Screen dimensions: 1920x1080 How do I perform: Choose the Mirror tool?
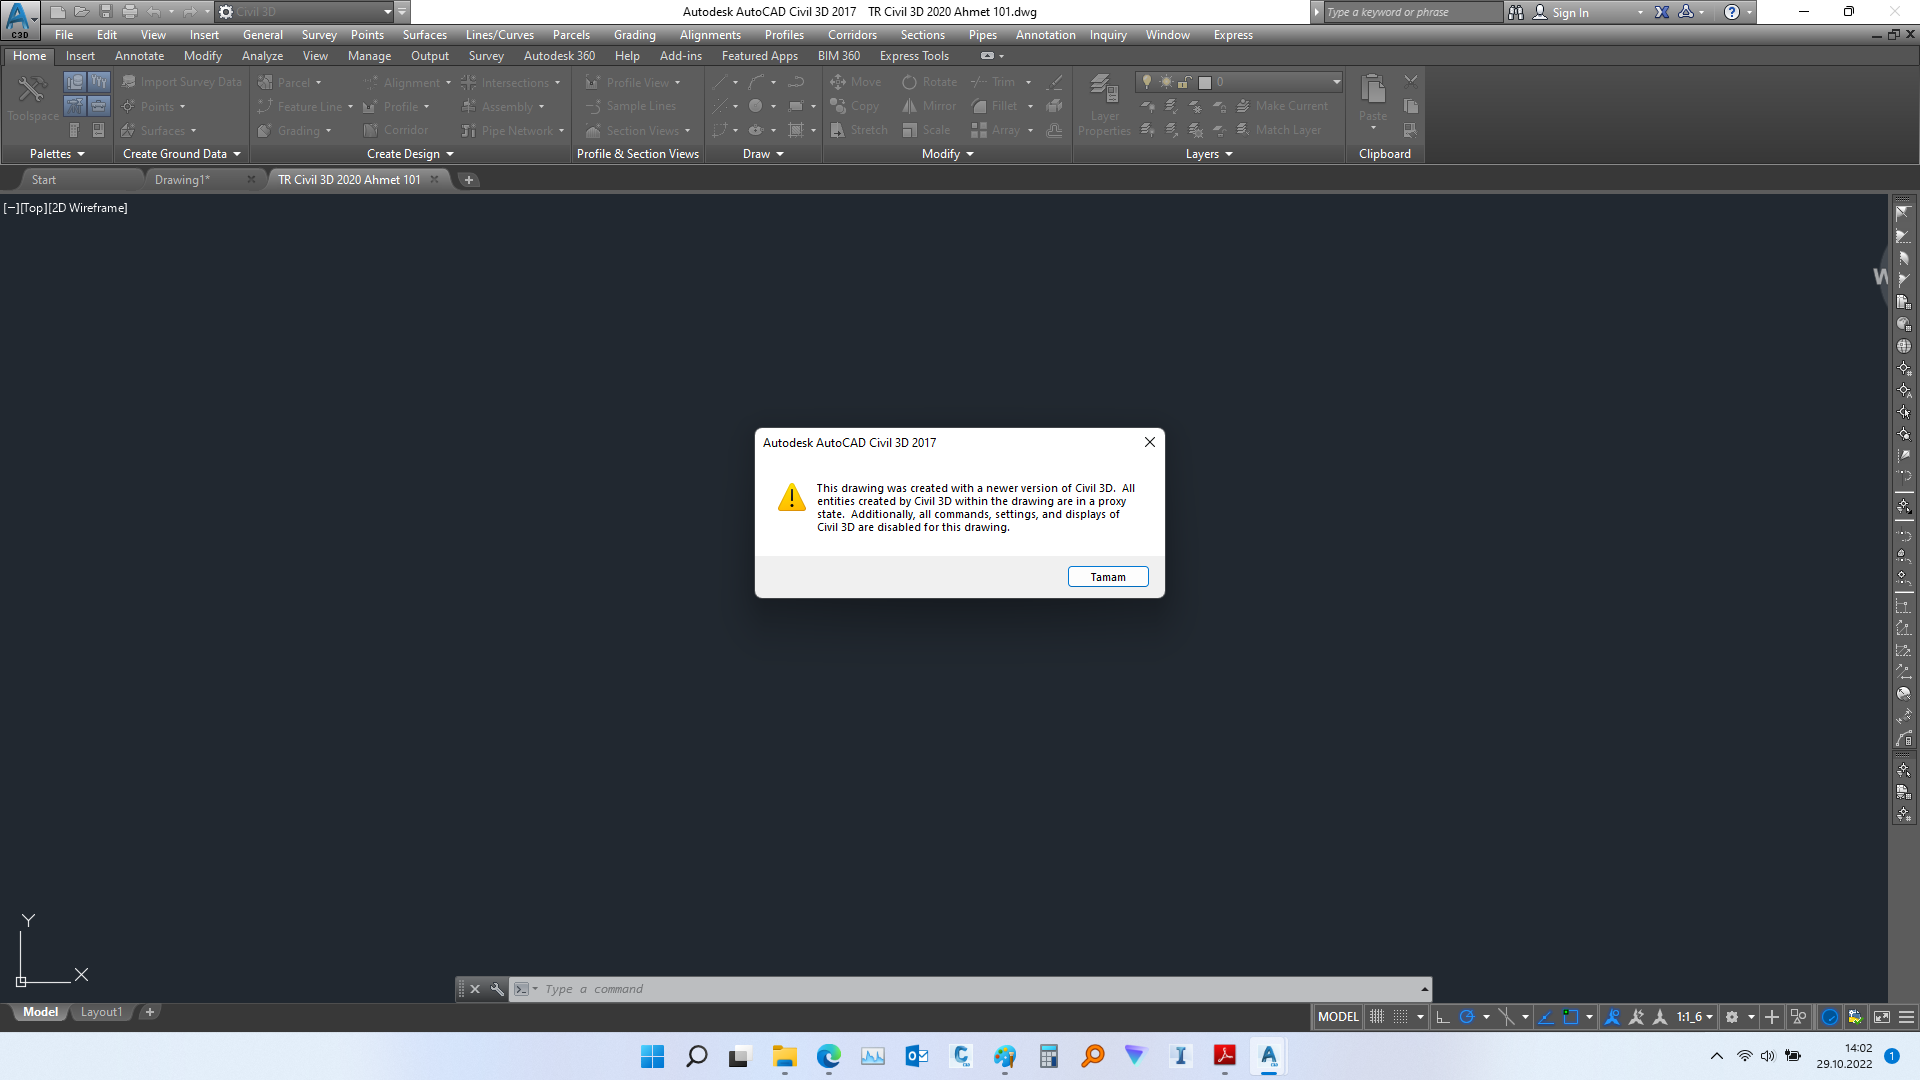[x=930, y=106]
